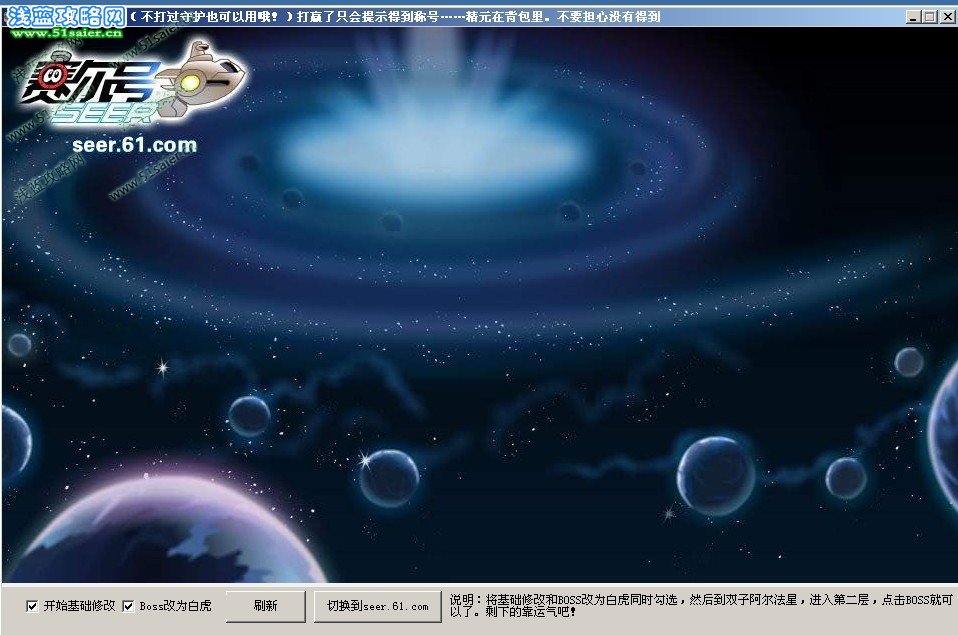The height and width of the screenshot is (635, 958).
Task: Click the 切换到seer.61.com button
Action: coord(378,606)
